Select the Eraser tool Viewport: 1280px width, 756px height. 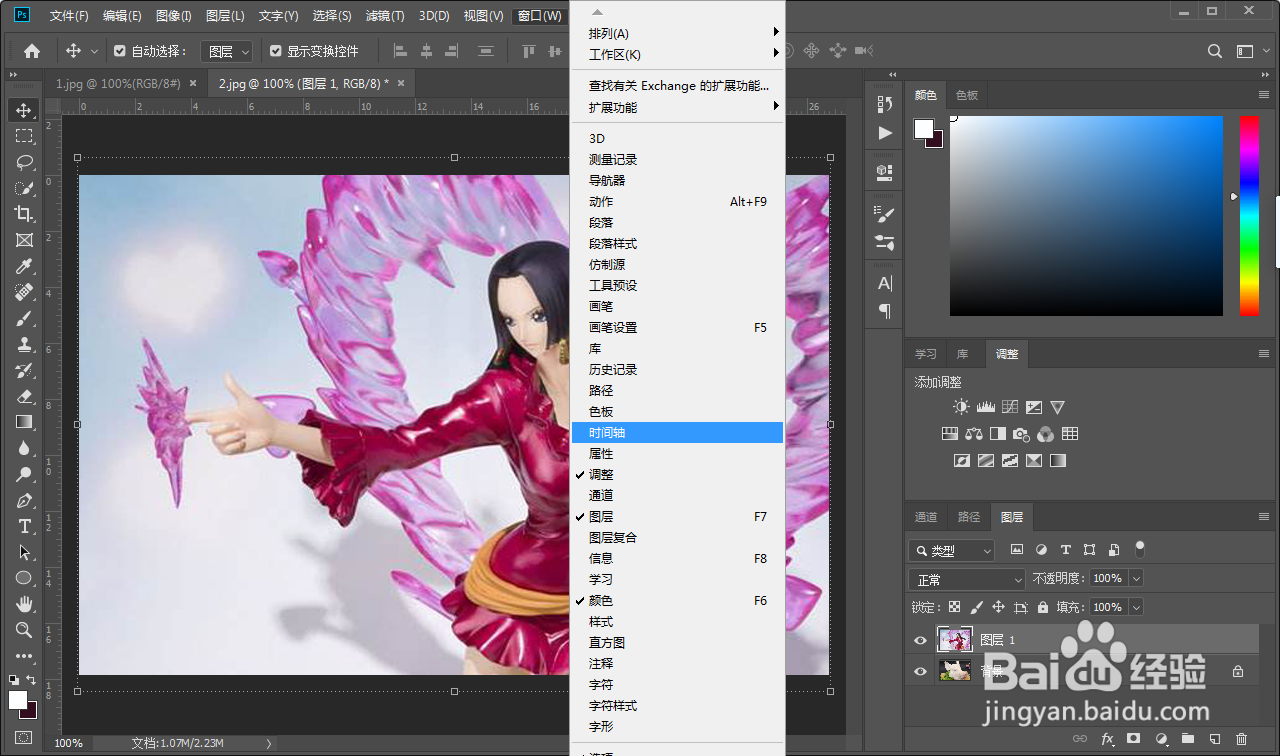tap(24, 396)
